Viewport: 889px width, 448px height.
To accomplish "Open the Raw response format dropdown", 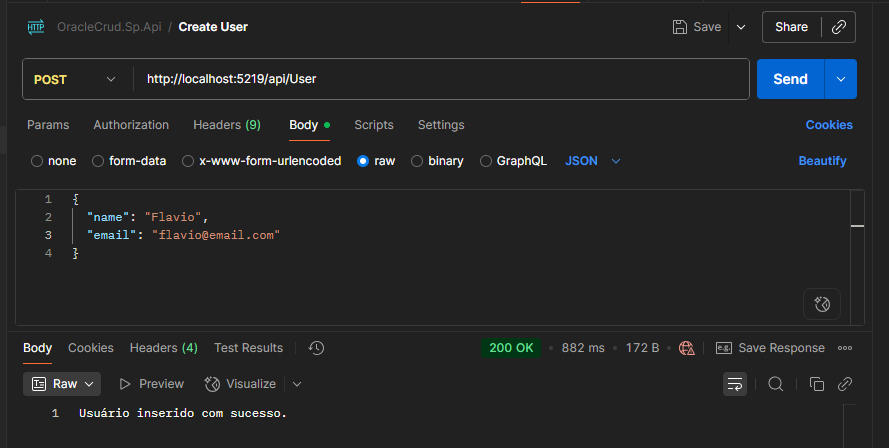I will pyautogui.click(x=63, y=384).
